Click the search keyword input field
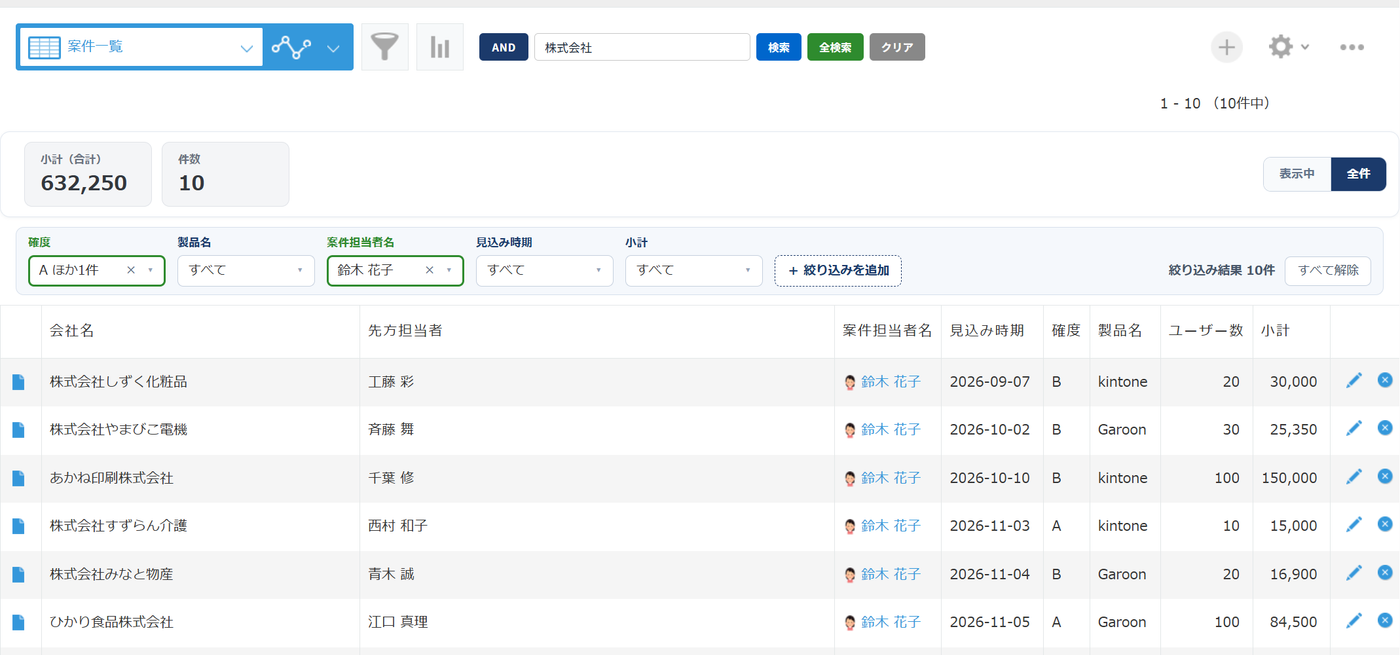1400x655 pixels. (642, 47)
